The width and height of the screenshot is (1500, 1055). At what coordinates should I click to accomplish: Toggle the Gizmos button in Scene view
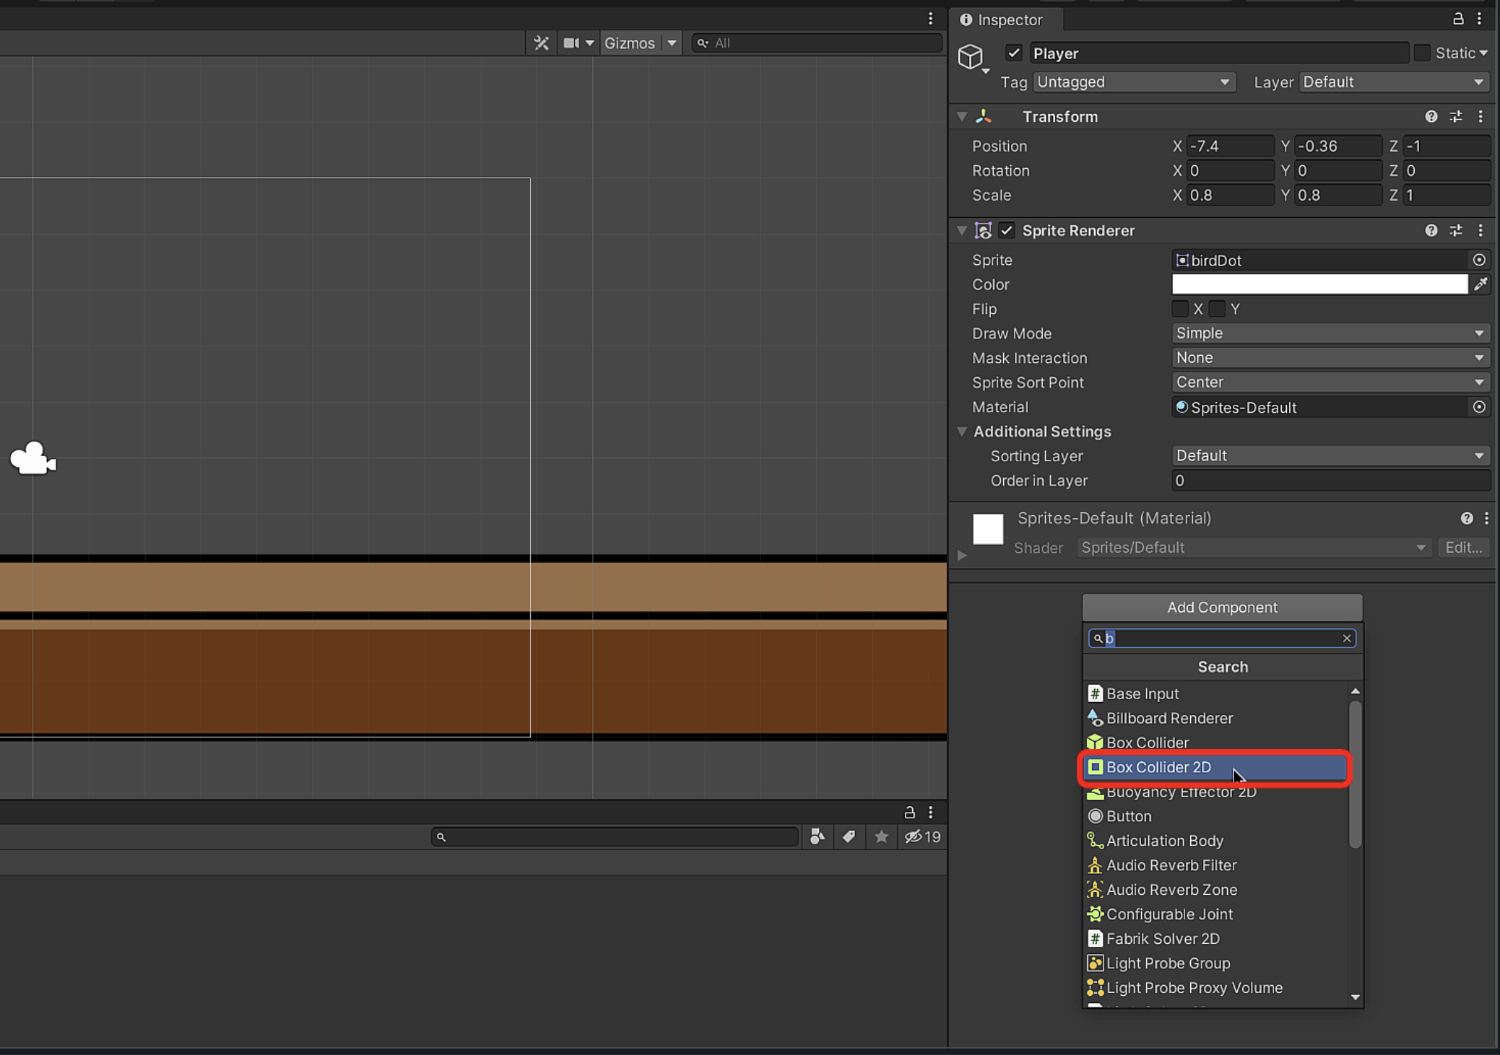click(x=630, y=43)
